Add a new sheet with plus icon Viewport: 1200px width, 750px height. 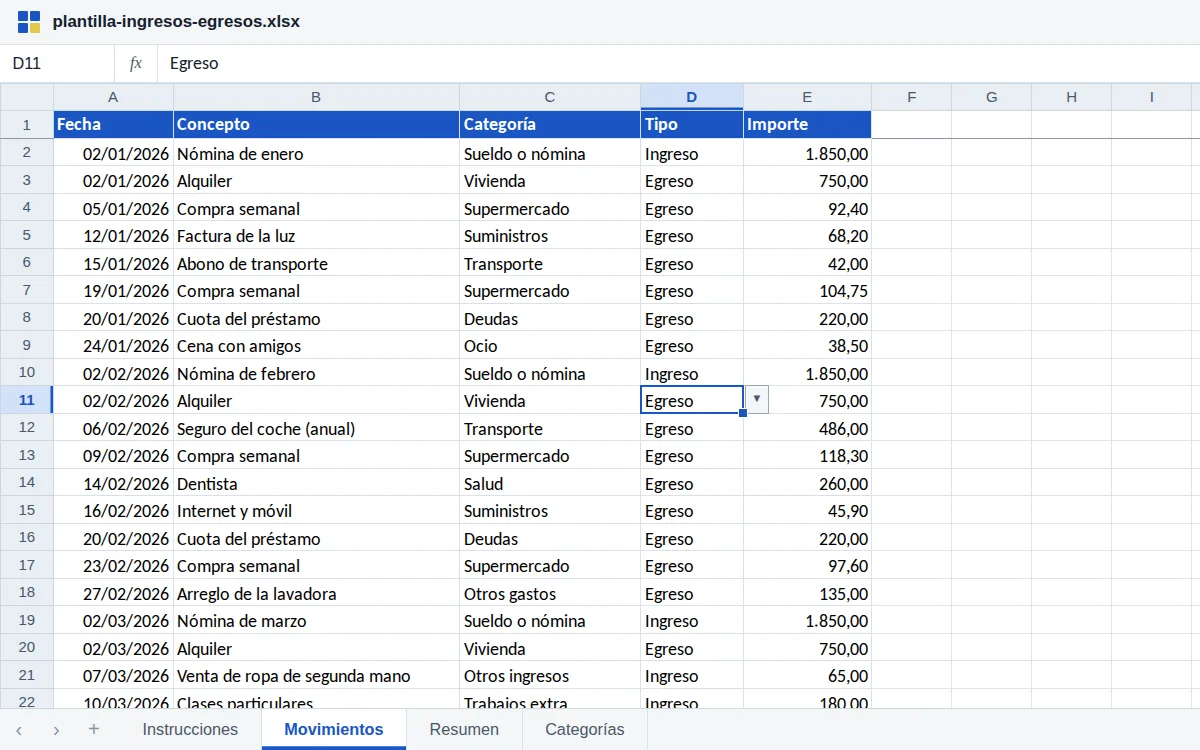click(x=94, y=729)
